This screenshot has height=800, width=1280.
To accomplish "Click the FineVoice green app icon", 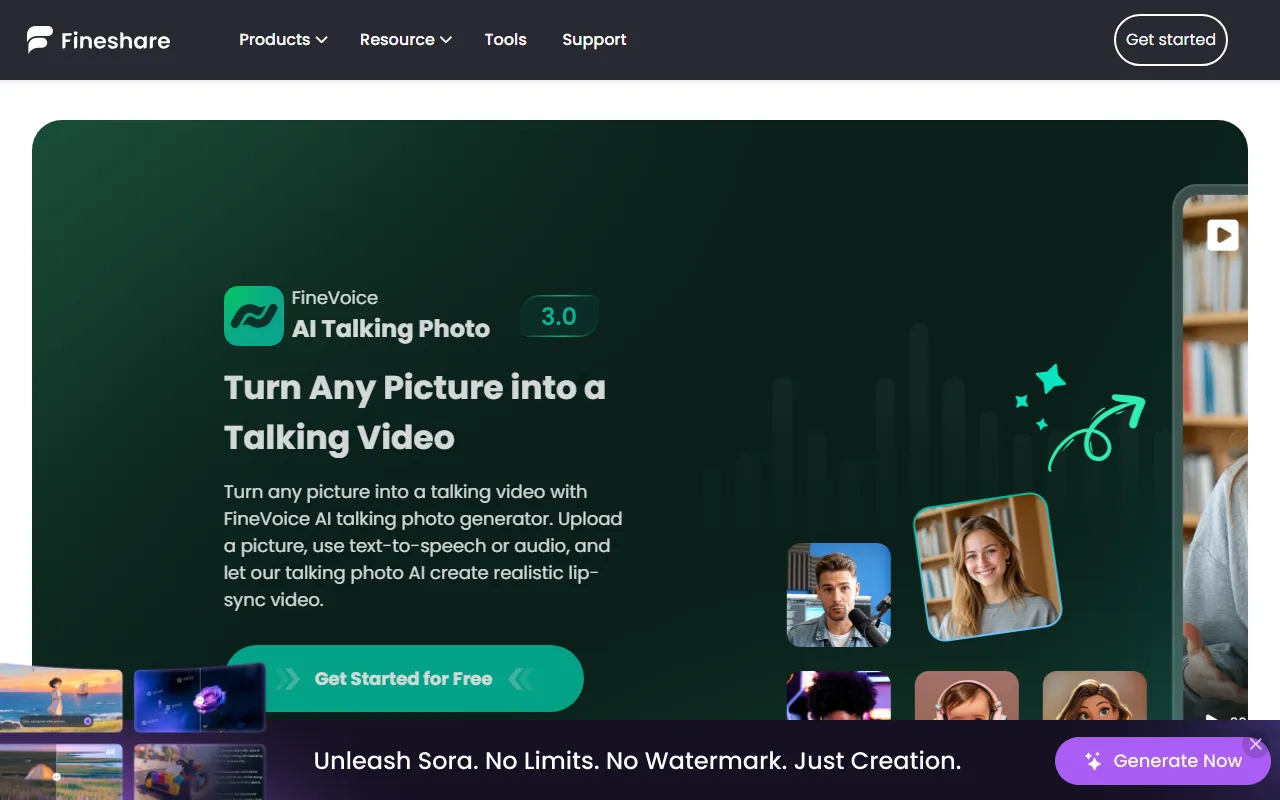I will pos(253,316).
